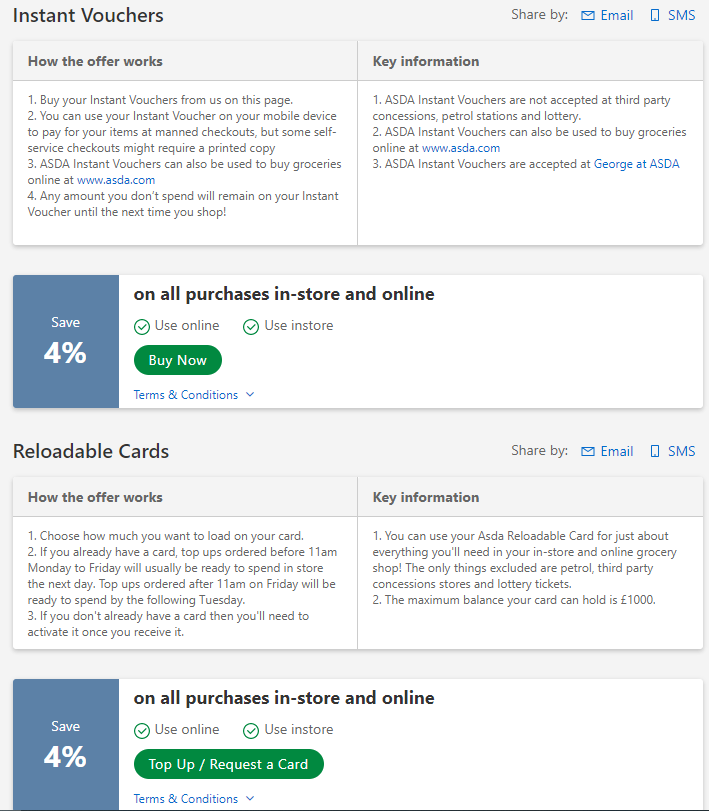Click the phone icon in Reloadable Cards share row
The height and width of the screenshot is (811, 709).
655,452
